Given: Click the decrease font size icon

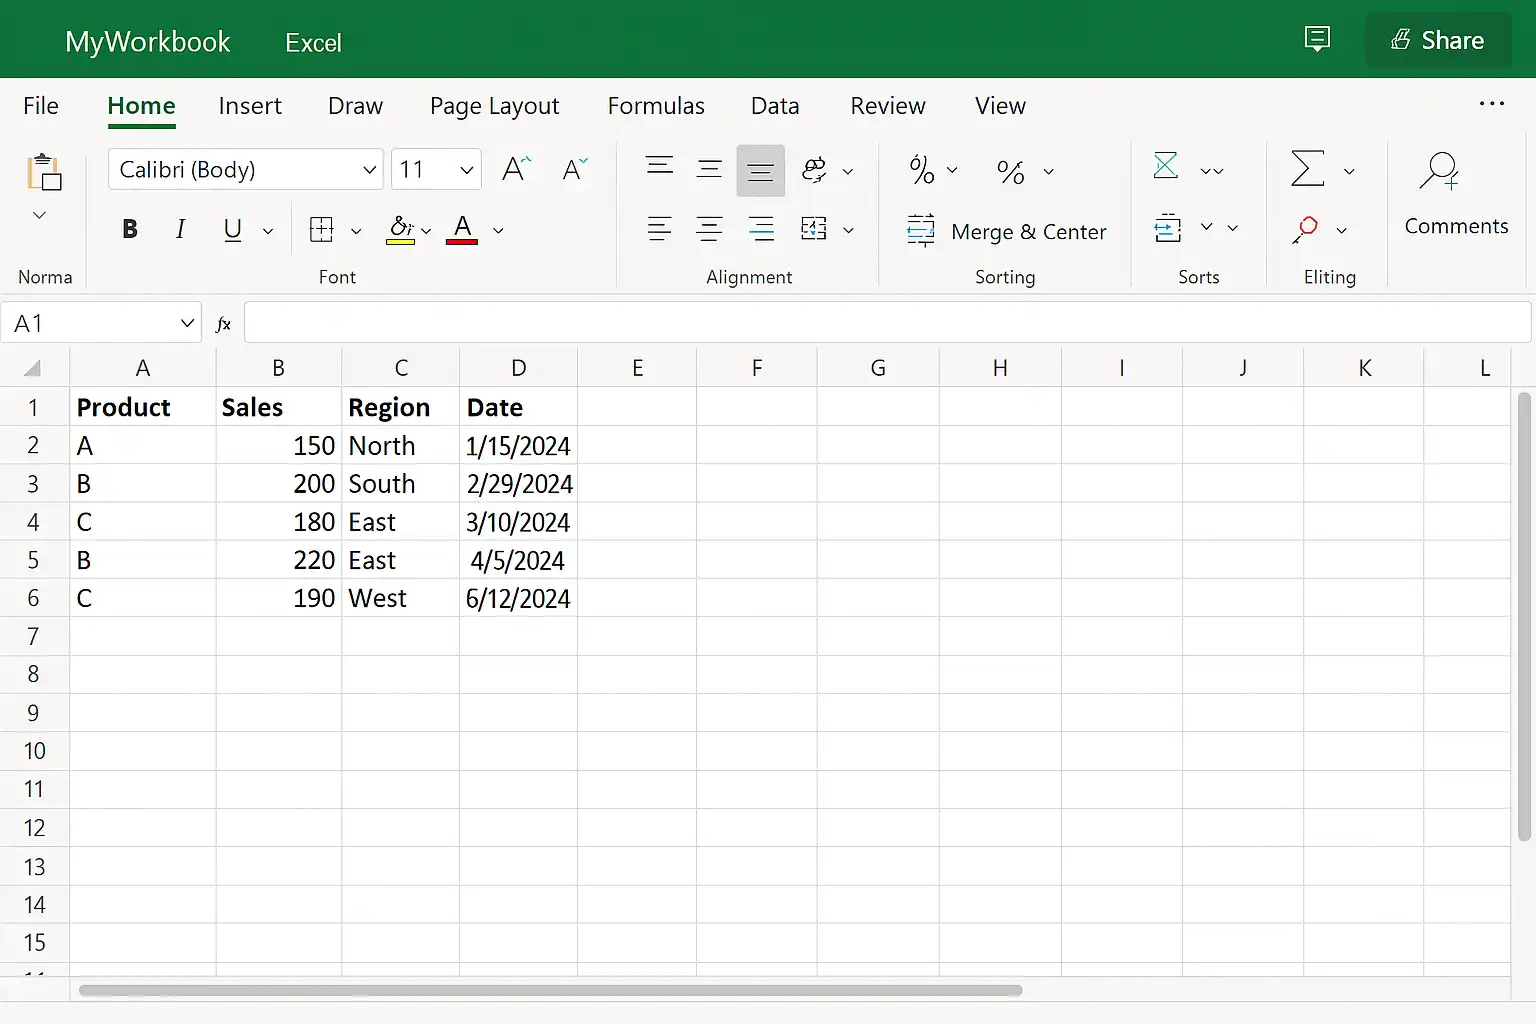Looking at the screenshot, I should [x=575, y=169].
